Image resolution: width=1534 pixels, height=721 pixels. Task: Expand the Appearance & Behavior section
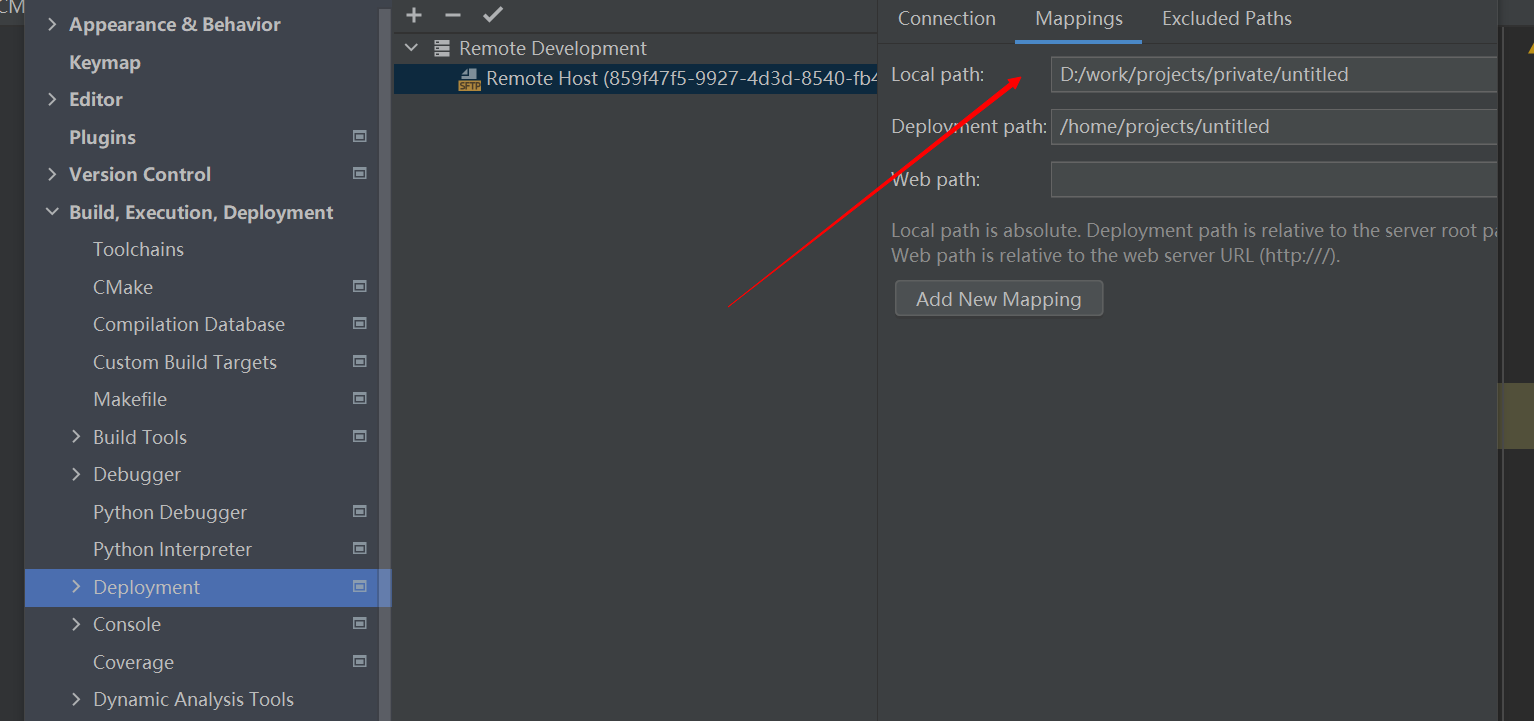pos(52,24)
